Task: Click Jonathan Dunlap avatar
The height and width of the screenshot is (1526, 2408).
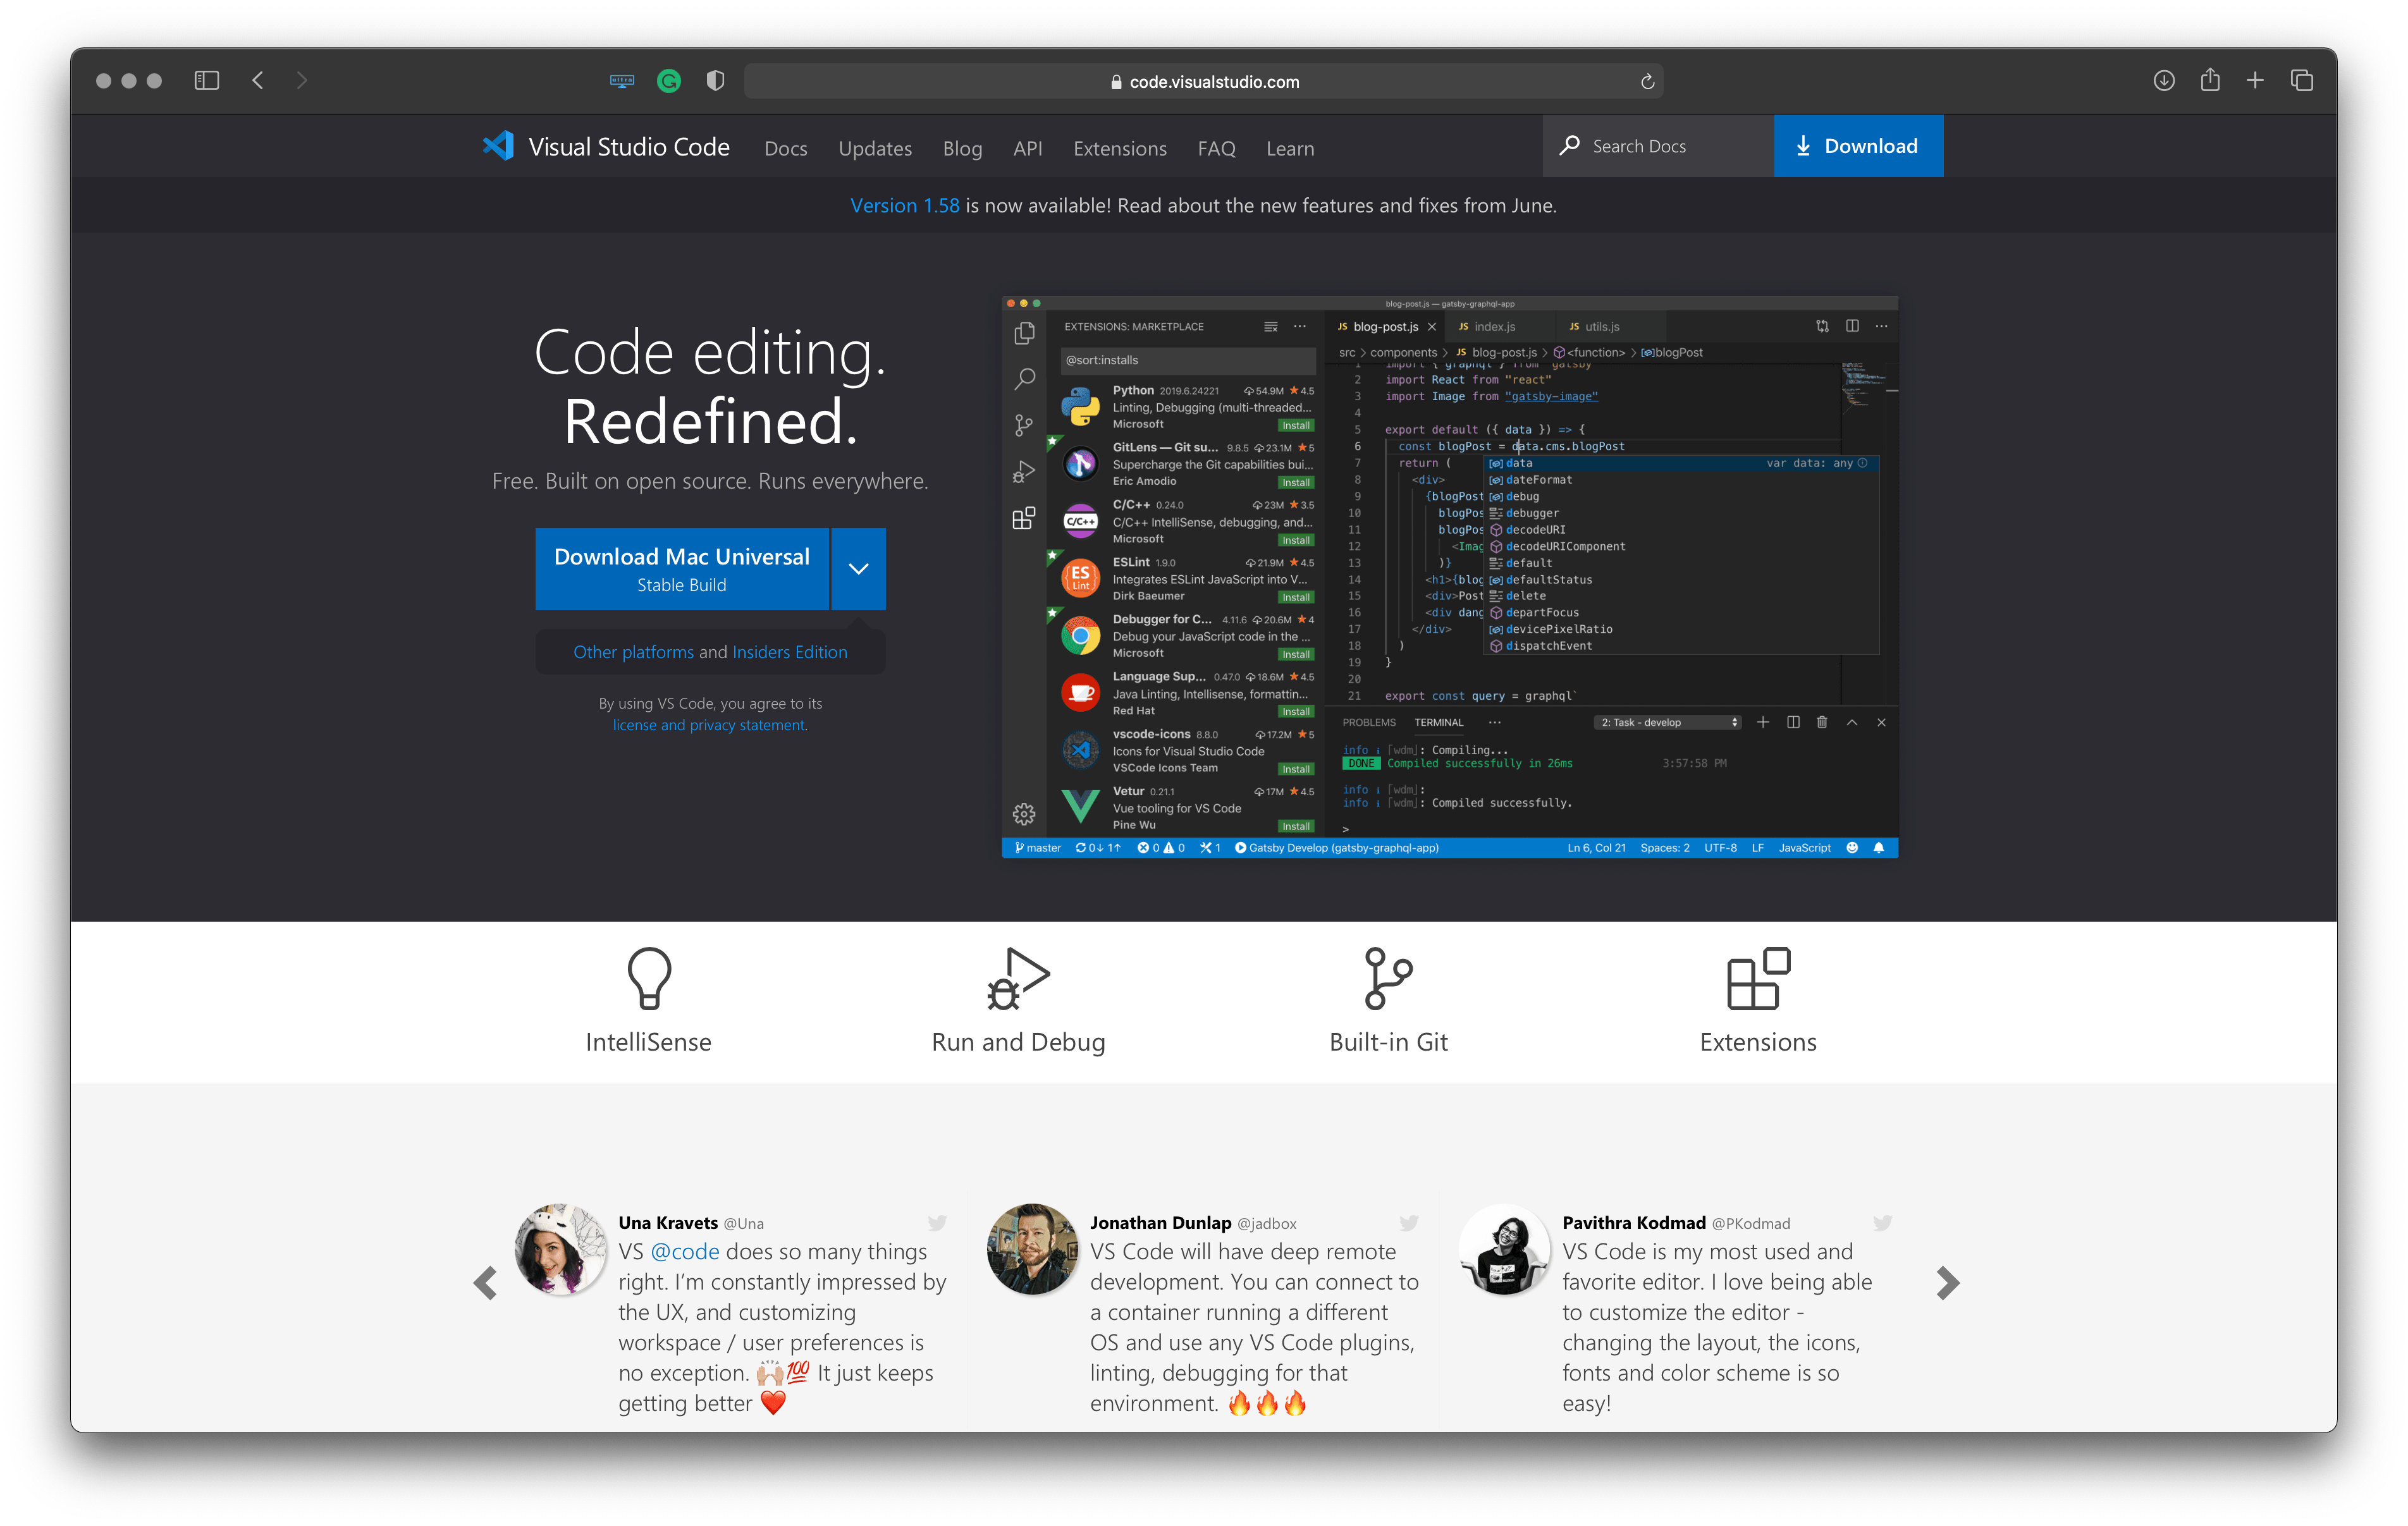Action: pos(1032,1249)
